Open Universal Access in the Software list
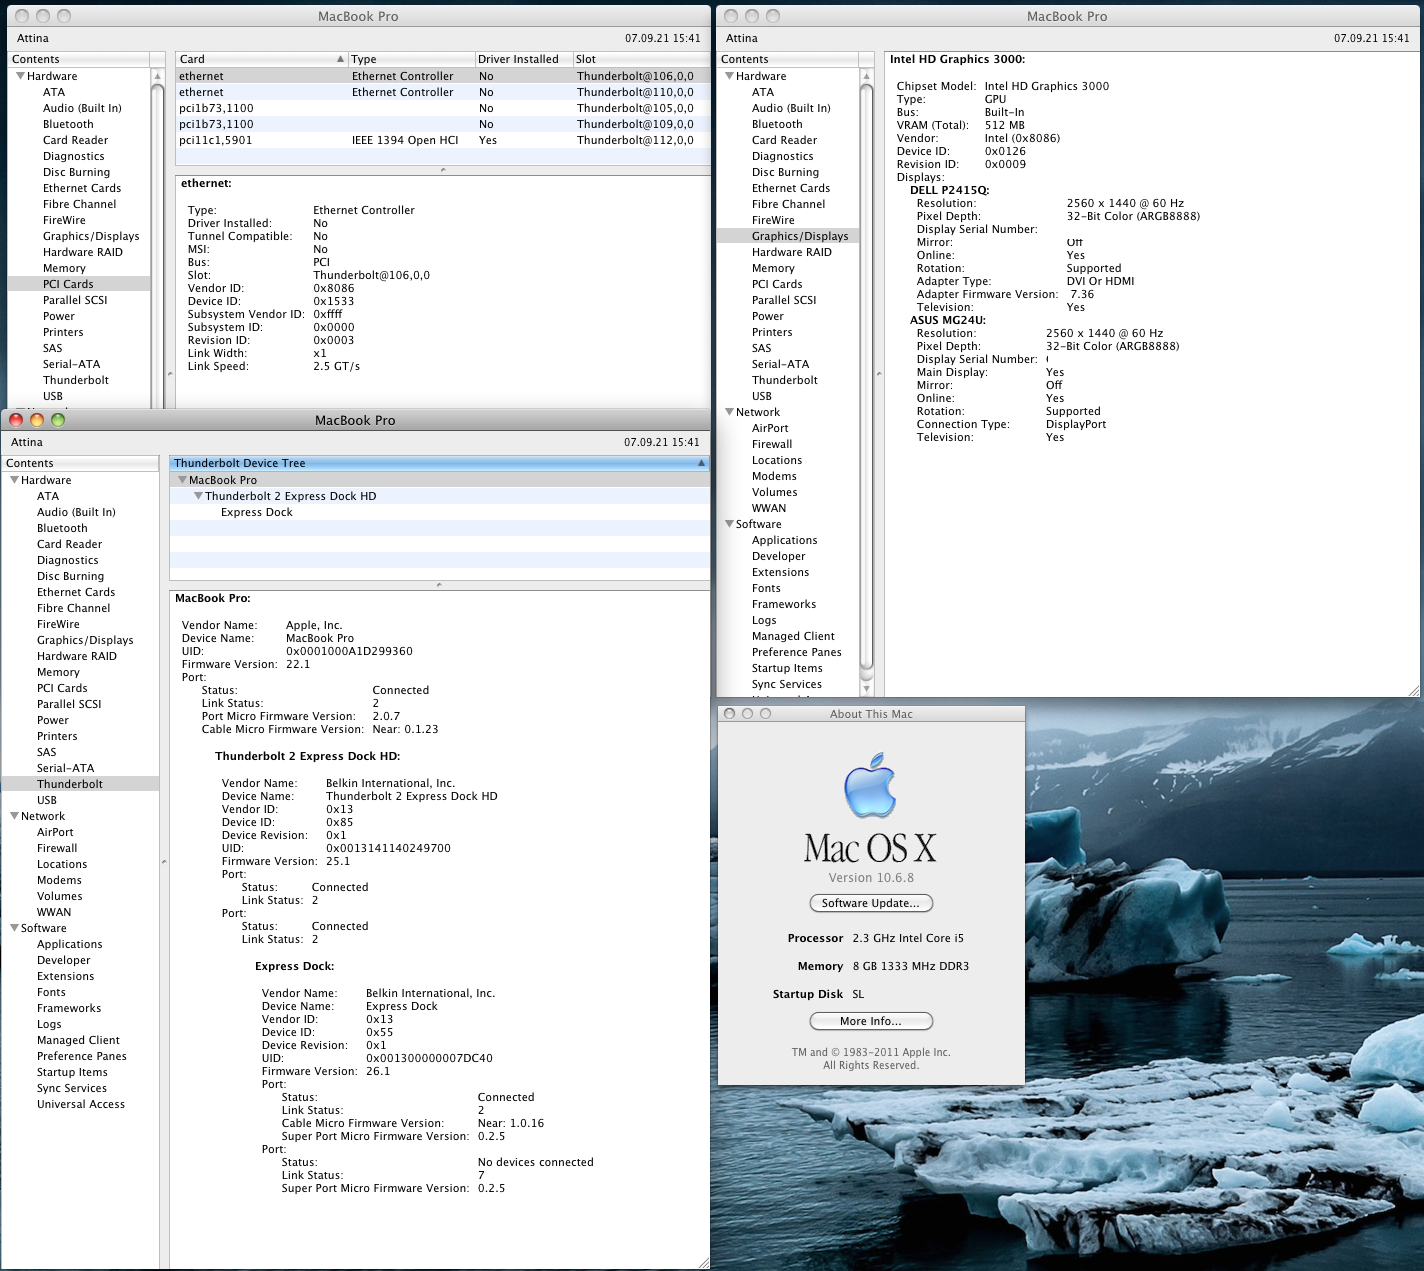Screen dimensions: 1424x1271 (81, 1104)
